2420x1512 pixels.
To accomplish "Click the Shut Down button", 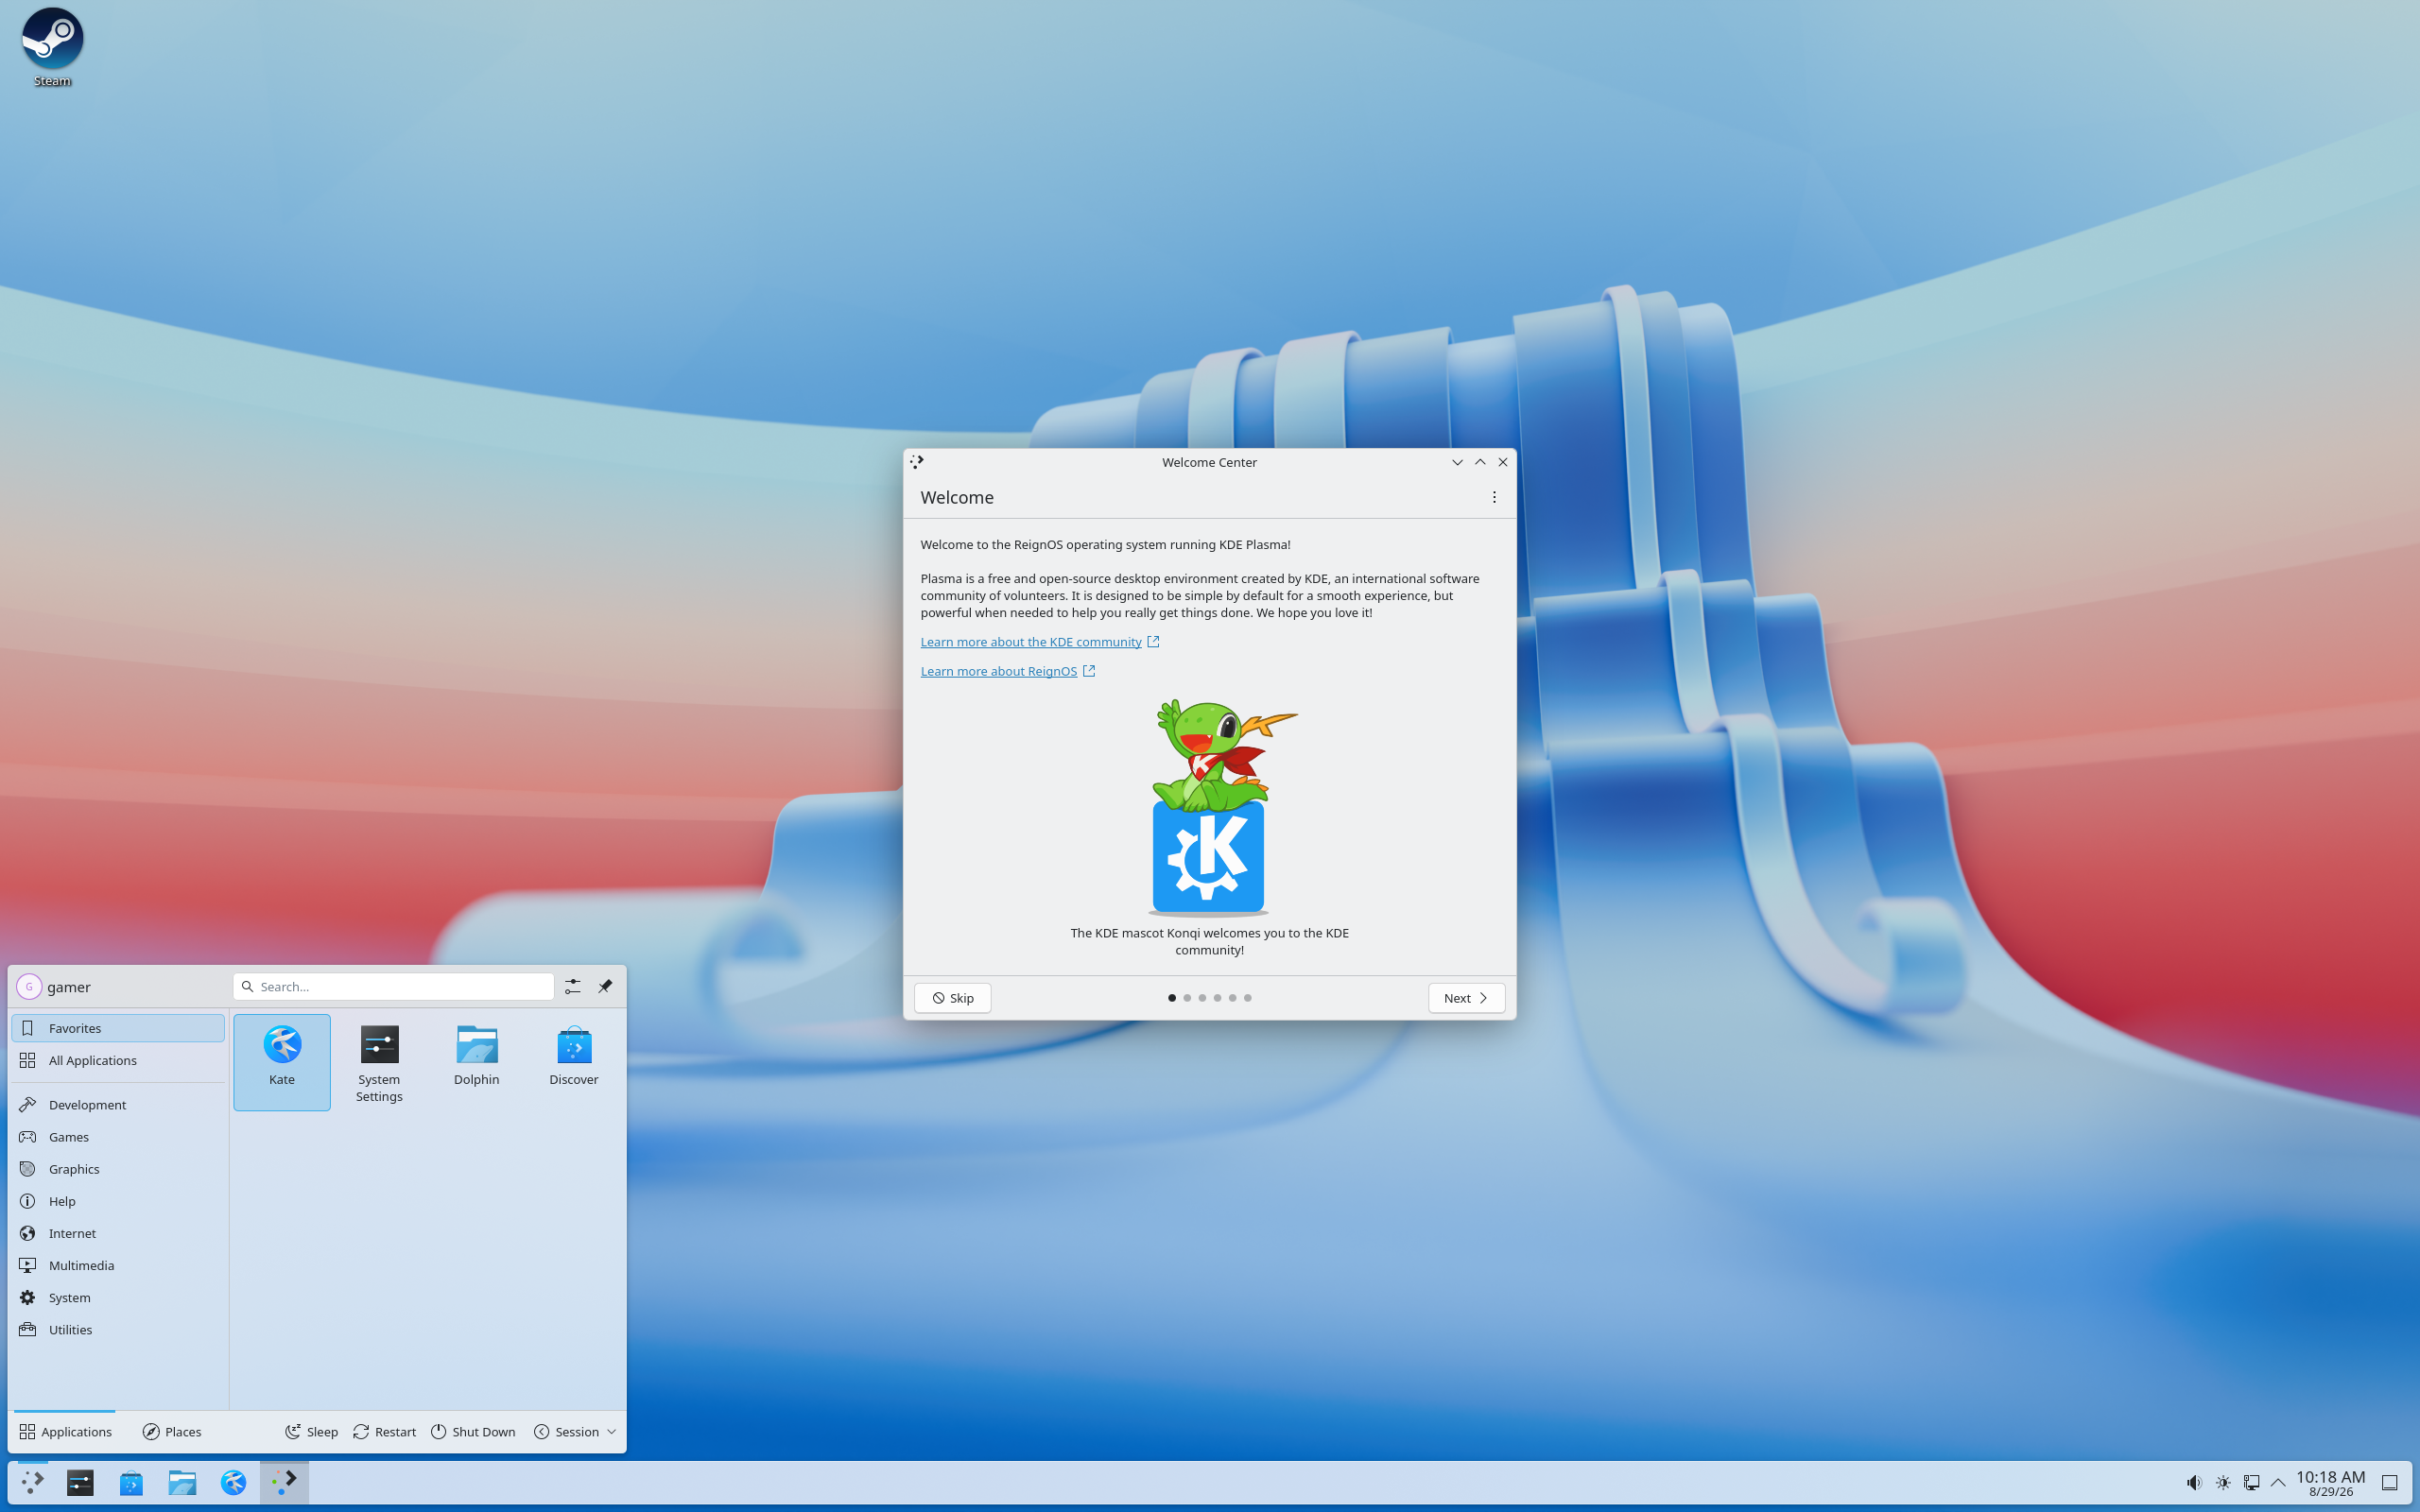I will pos(473,1432).
